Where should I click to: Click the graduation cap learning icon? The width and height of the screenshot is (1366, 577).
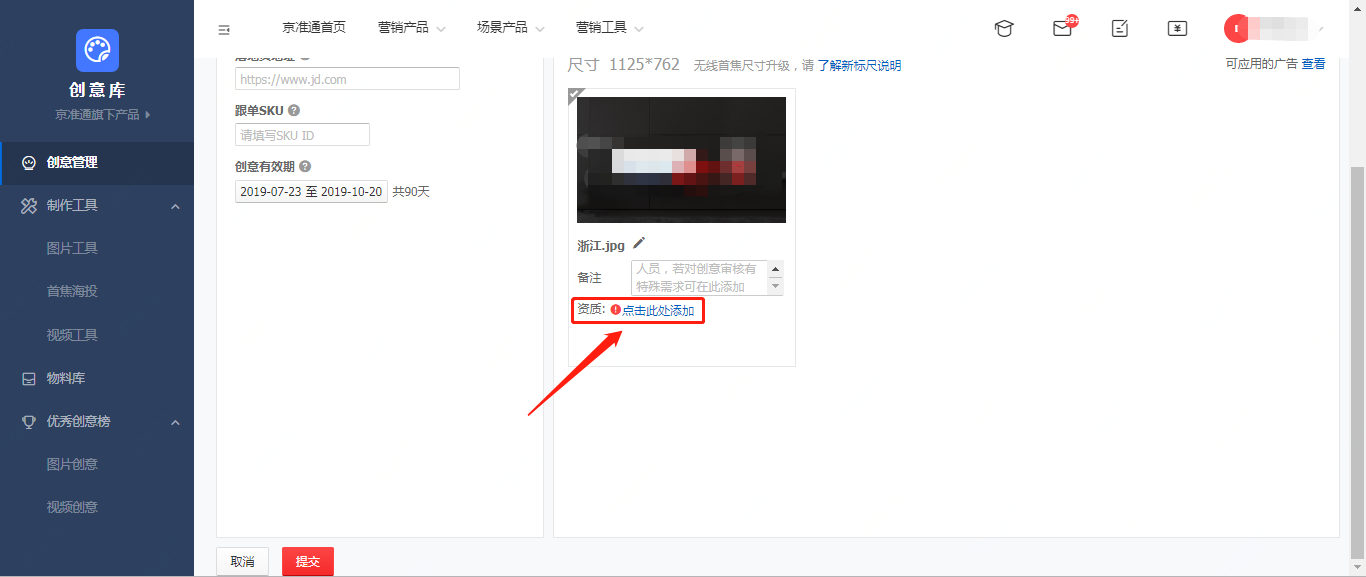coord(1003,29)
